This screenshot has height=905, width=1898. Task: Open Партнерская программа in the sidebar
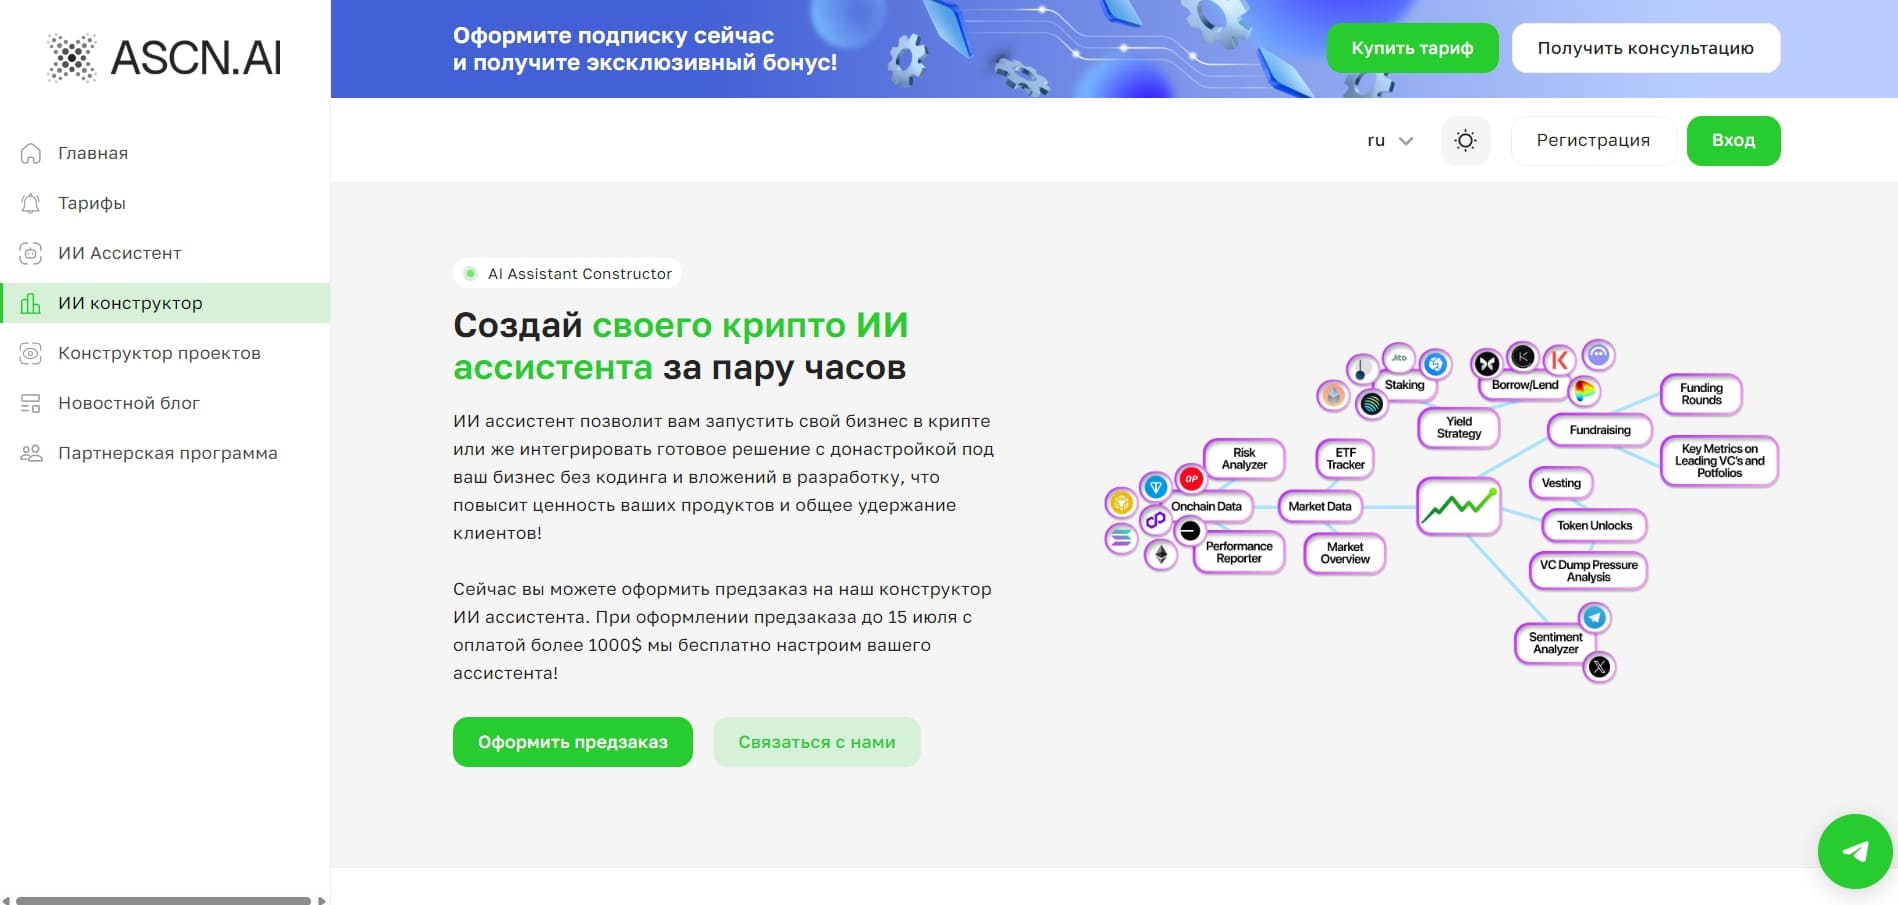click(165, 453)
